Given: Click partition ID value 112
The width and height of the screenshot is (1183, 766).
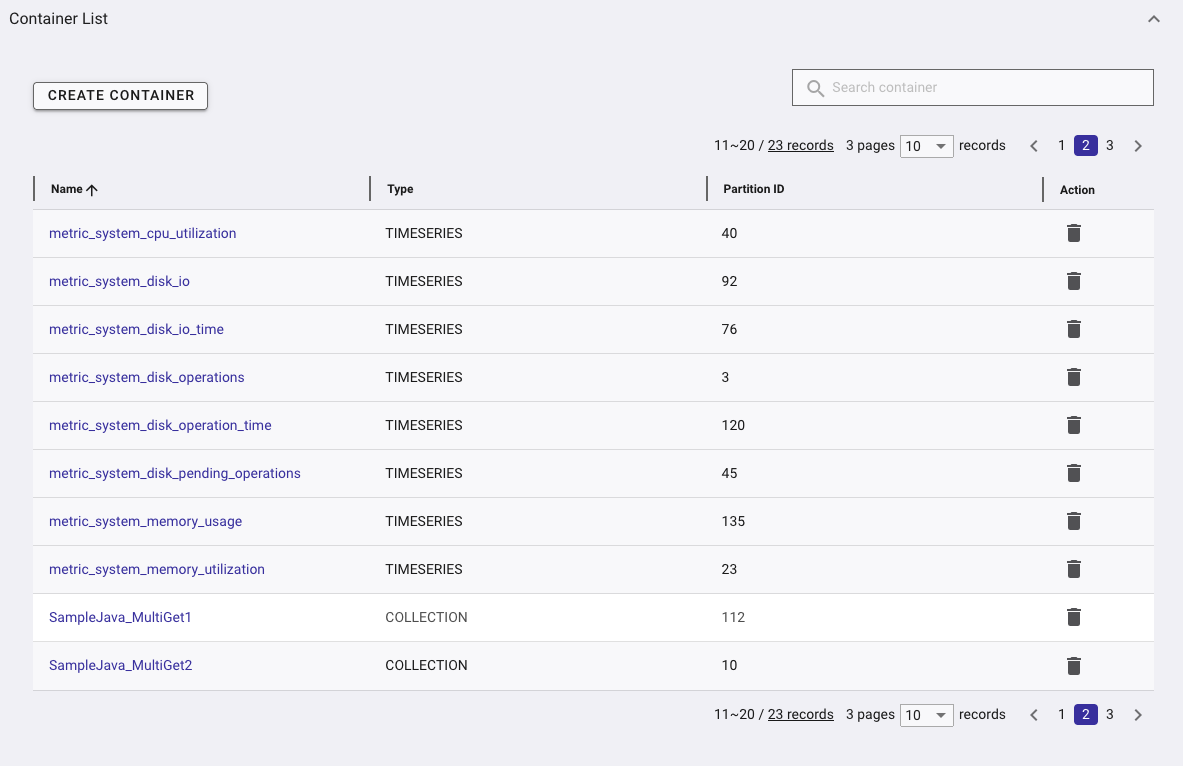Looking at the screenshot, I should click(x=733, y=617).
